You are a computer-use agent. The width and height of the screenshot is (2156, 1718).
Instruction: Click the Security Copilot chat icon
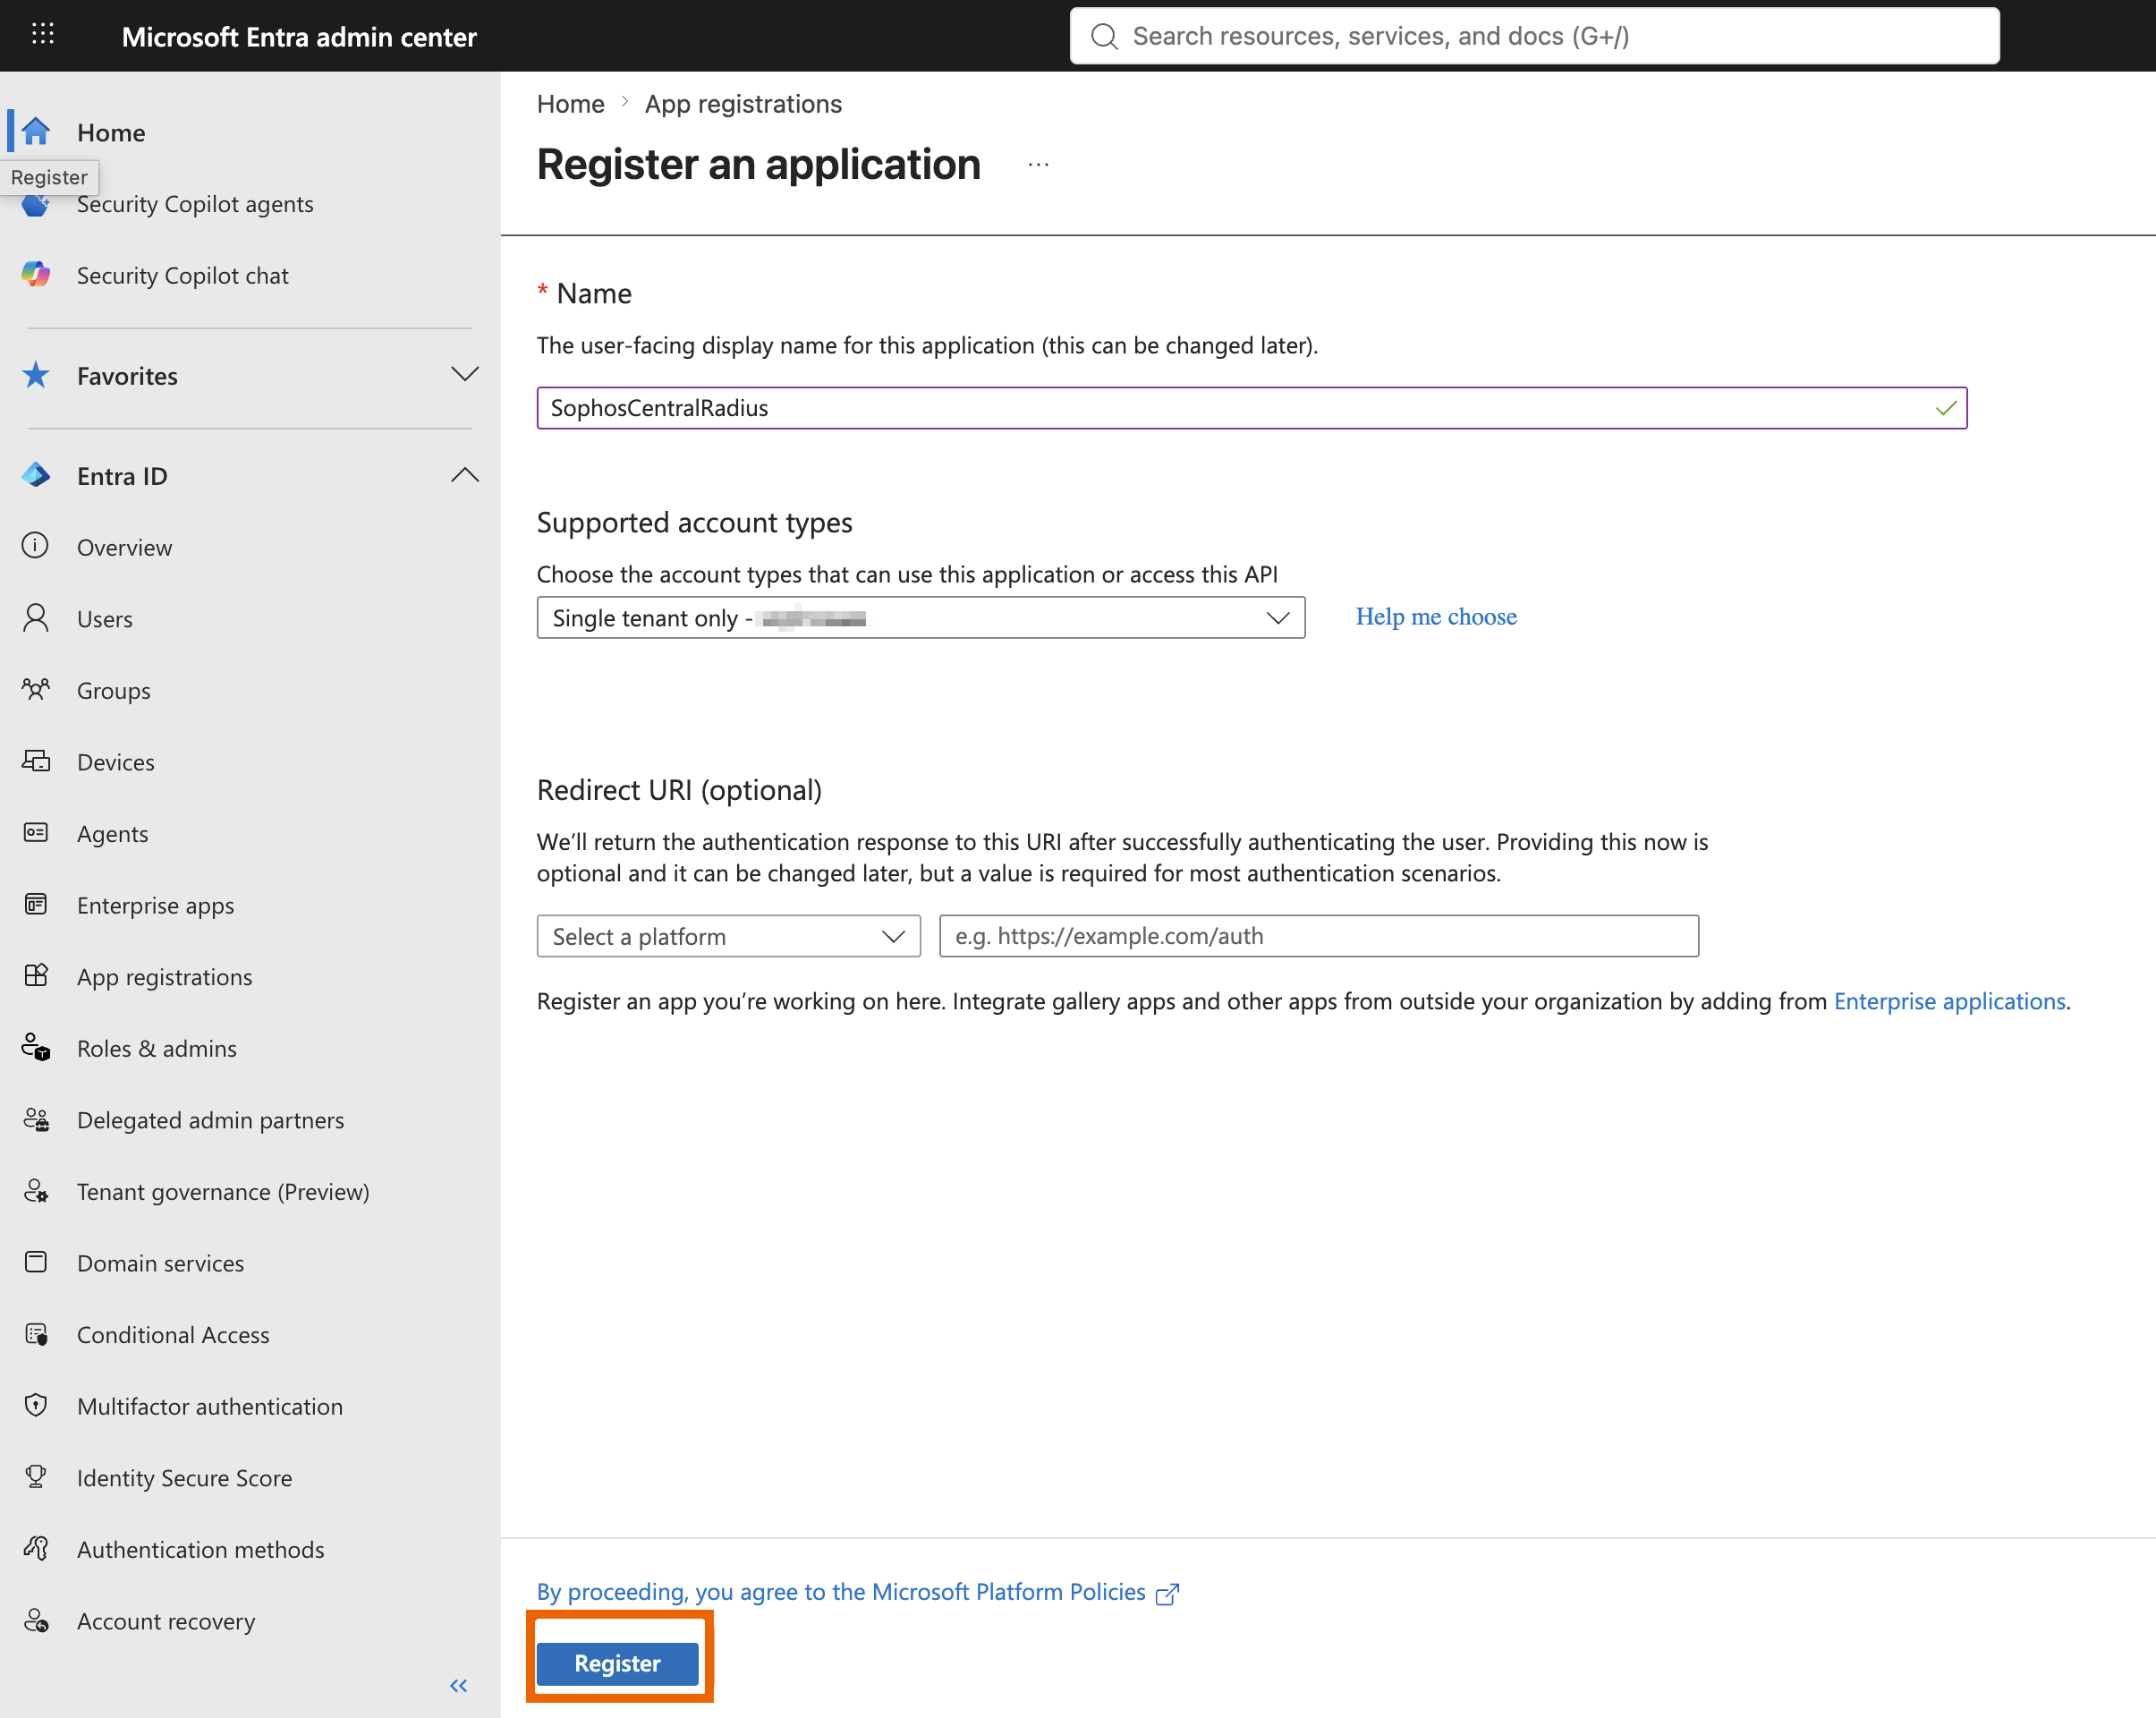36,275
